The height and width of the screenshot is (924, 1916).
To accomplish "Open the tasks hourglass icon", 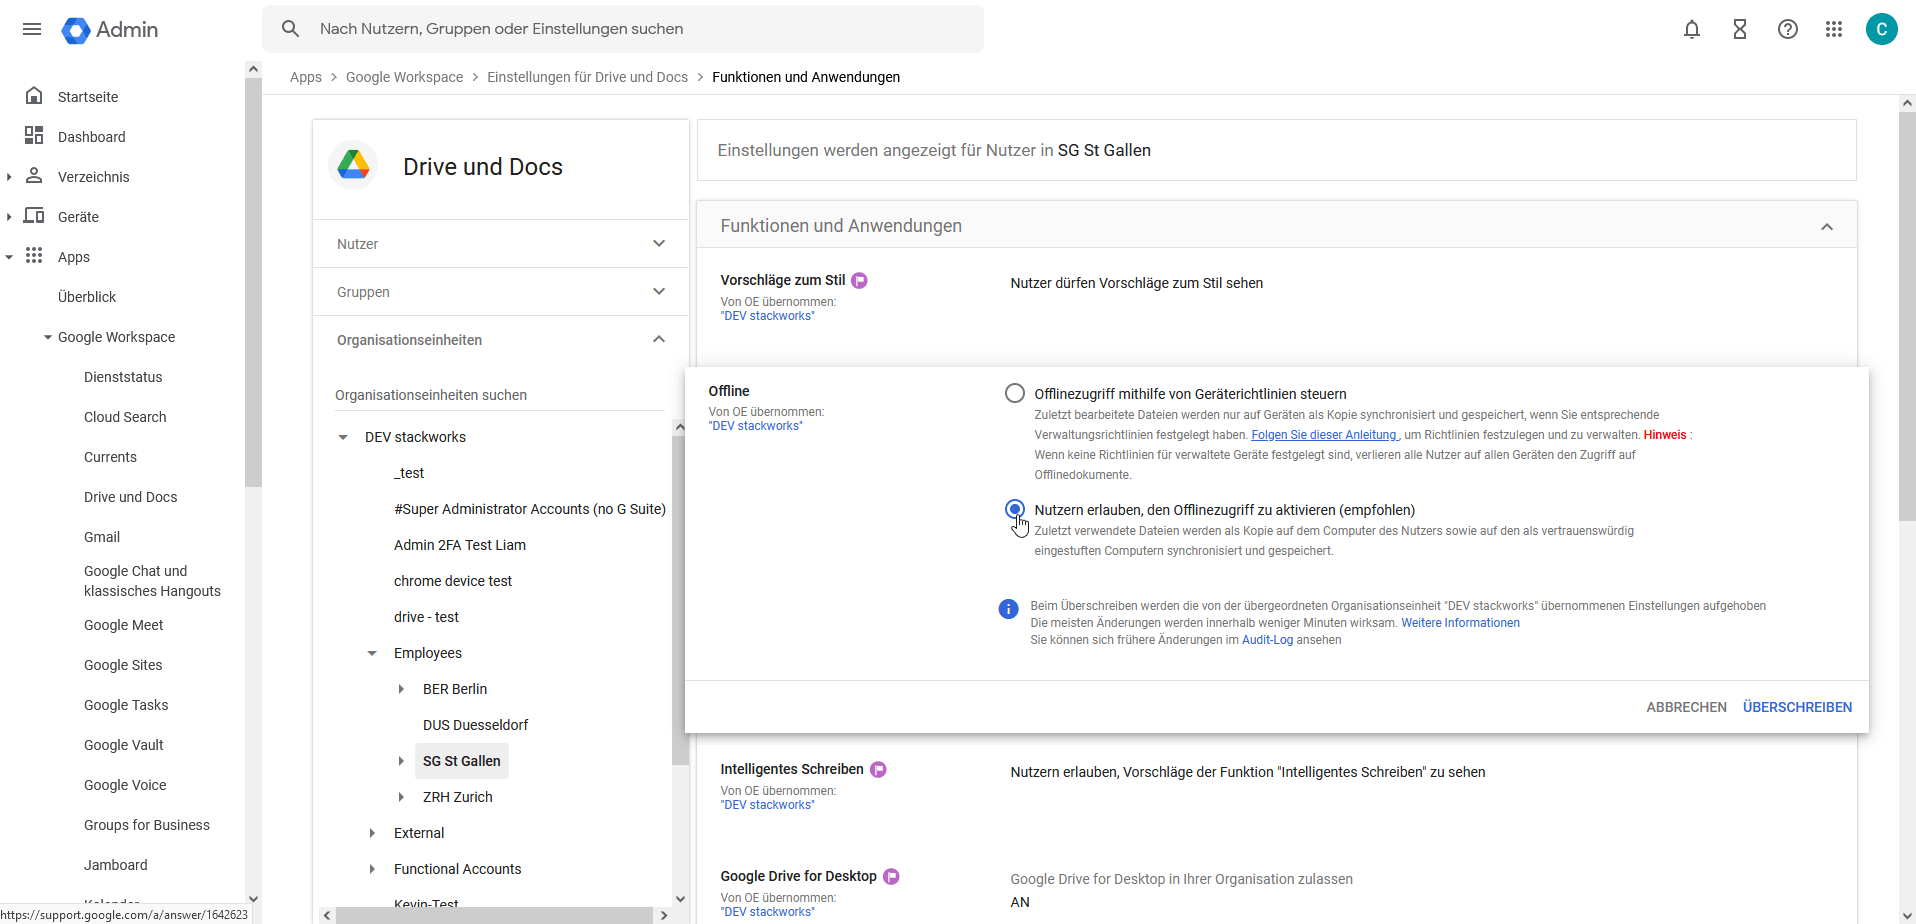I will click(1740, 29).
